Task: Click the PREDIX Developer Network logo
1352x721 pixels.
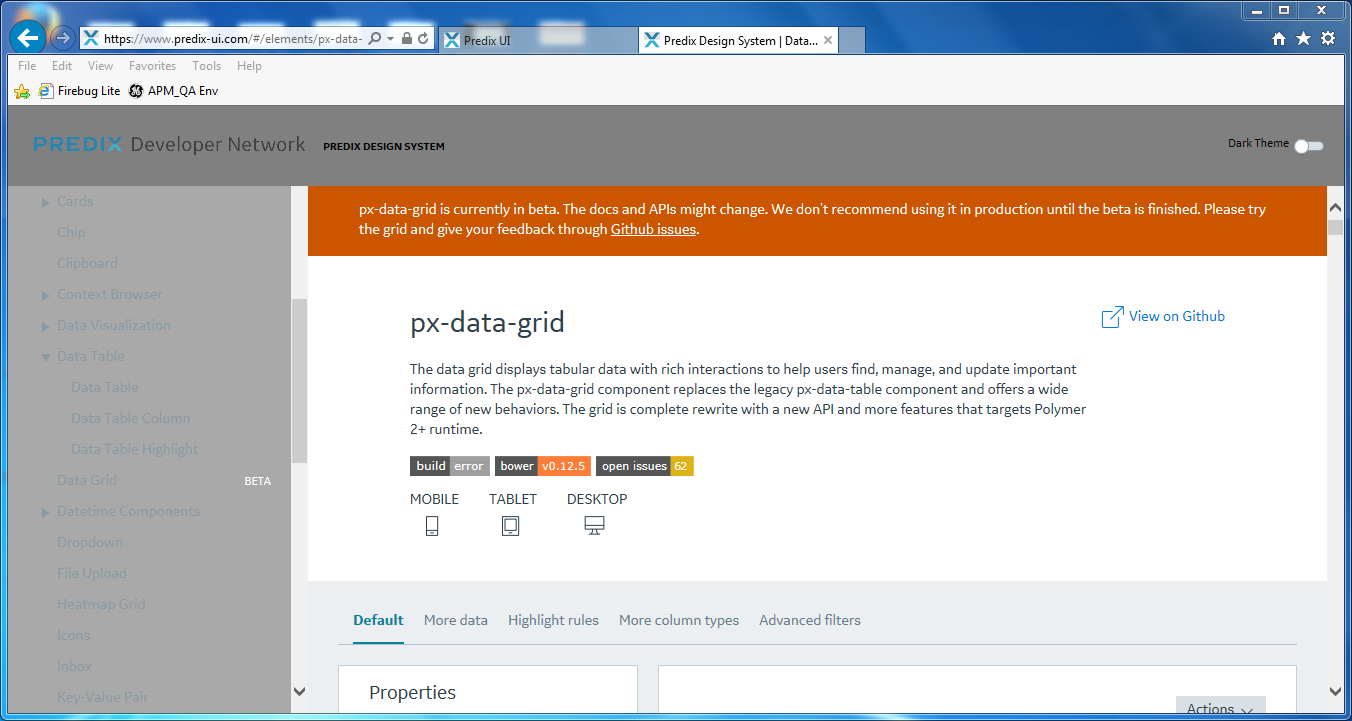Action: (x=169, y=144)
